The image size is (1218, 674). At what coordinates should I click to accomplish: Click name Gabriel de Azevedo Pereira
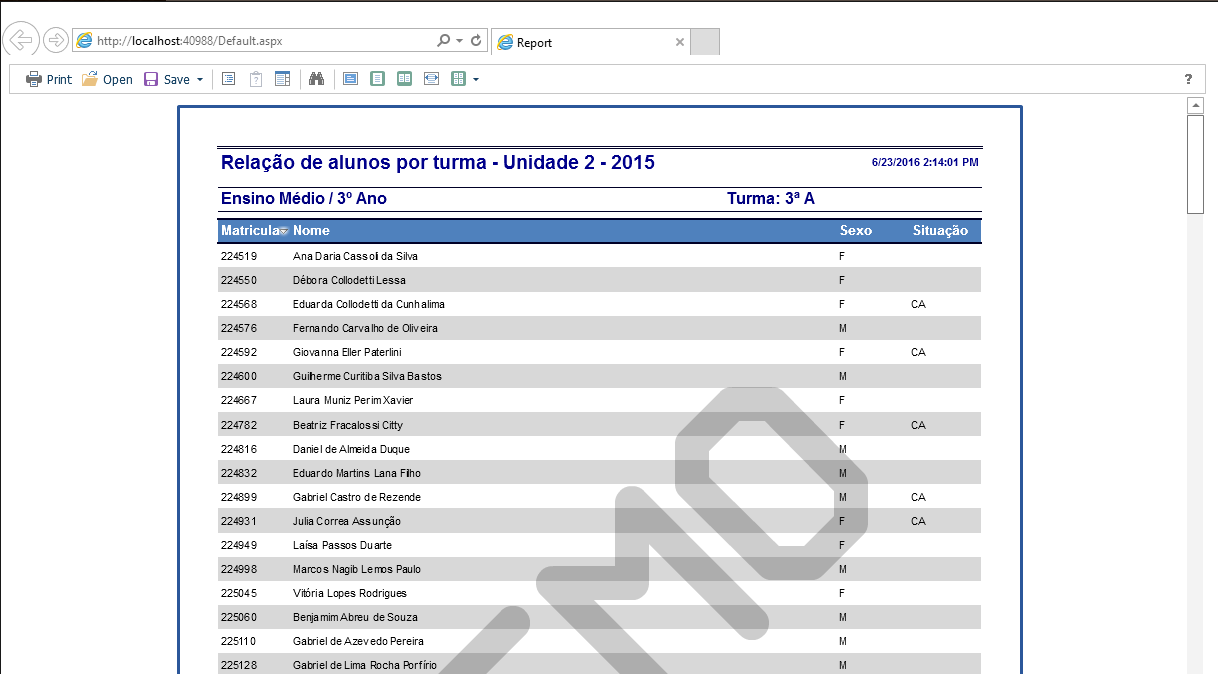pyautogui.click(x=358, y=641)
